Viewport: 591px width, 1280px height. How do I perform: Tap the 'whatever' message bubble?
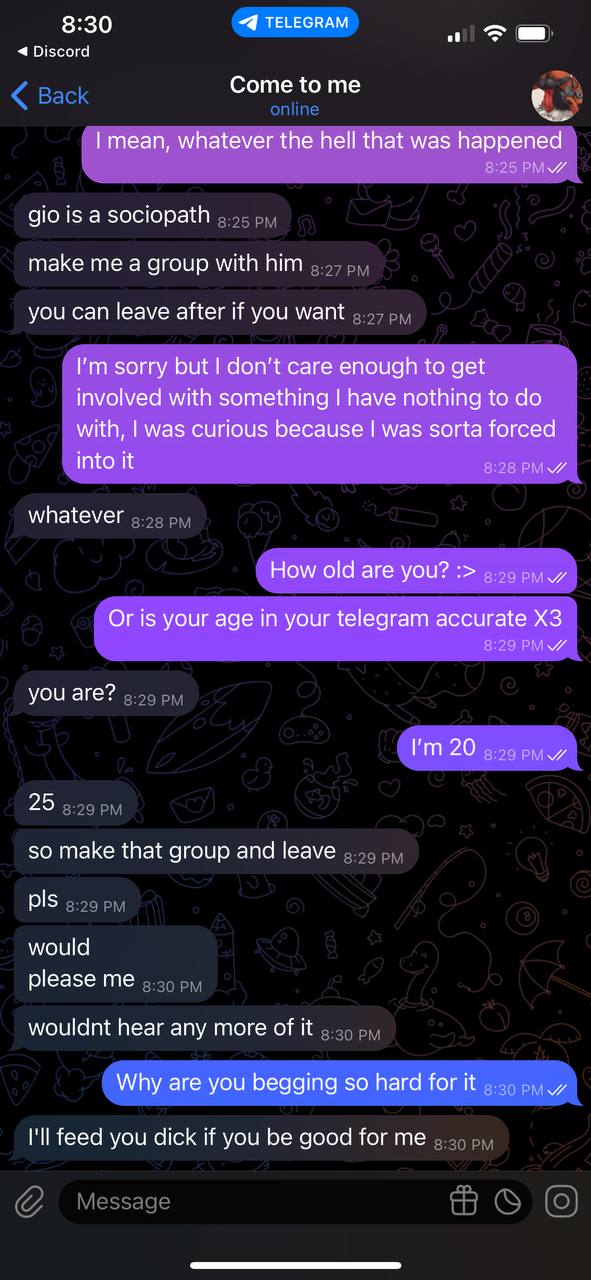(110, 517)
